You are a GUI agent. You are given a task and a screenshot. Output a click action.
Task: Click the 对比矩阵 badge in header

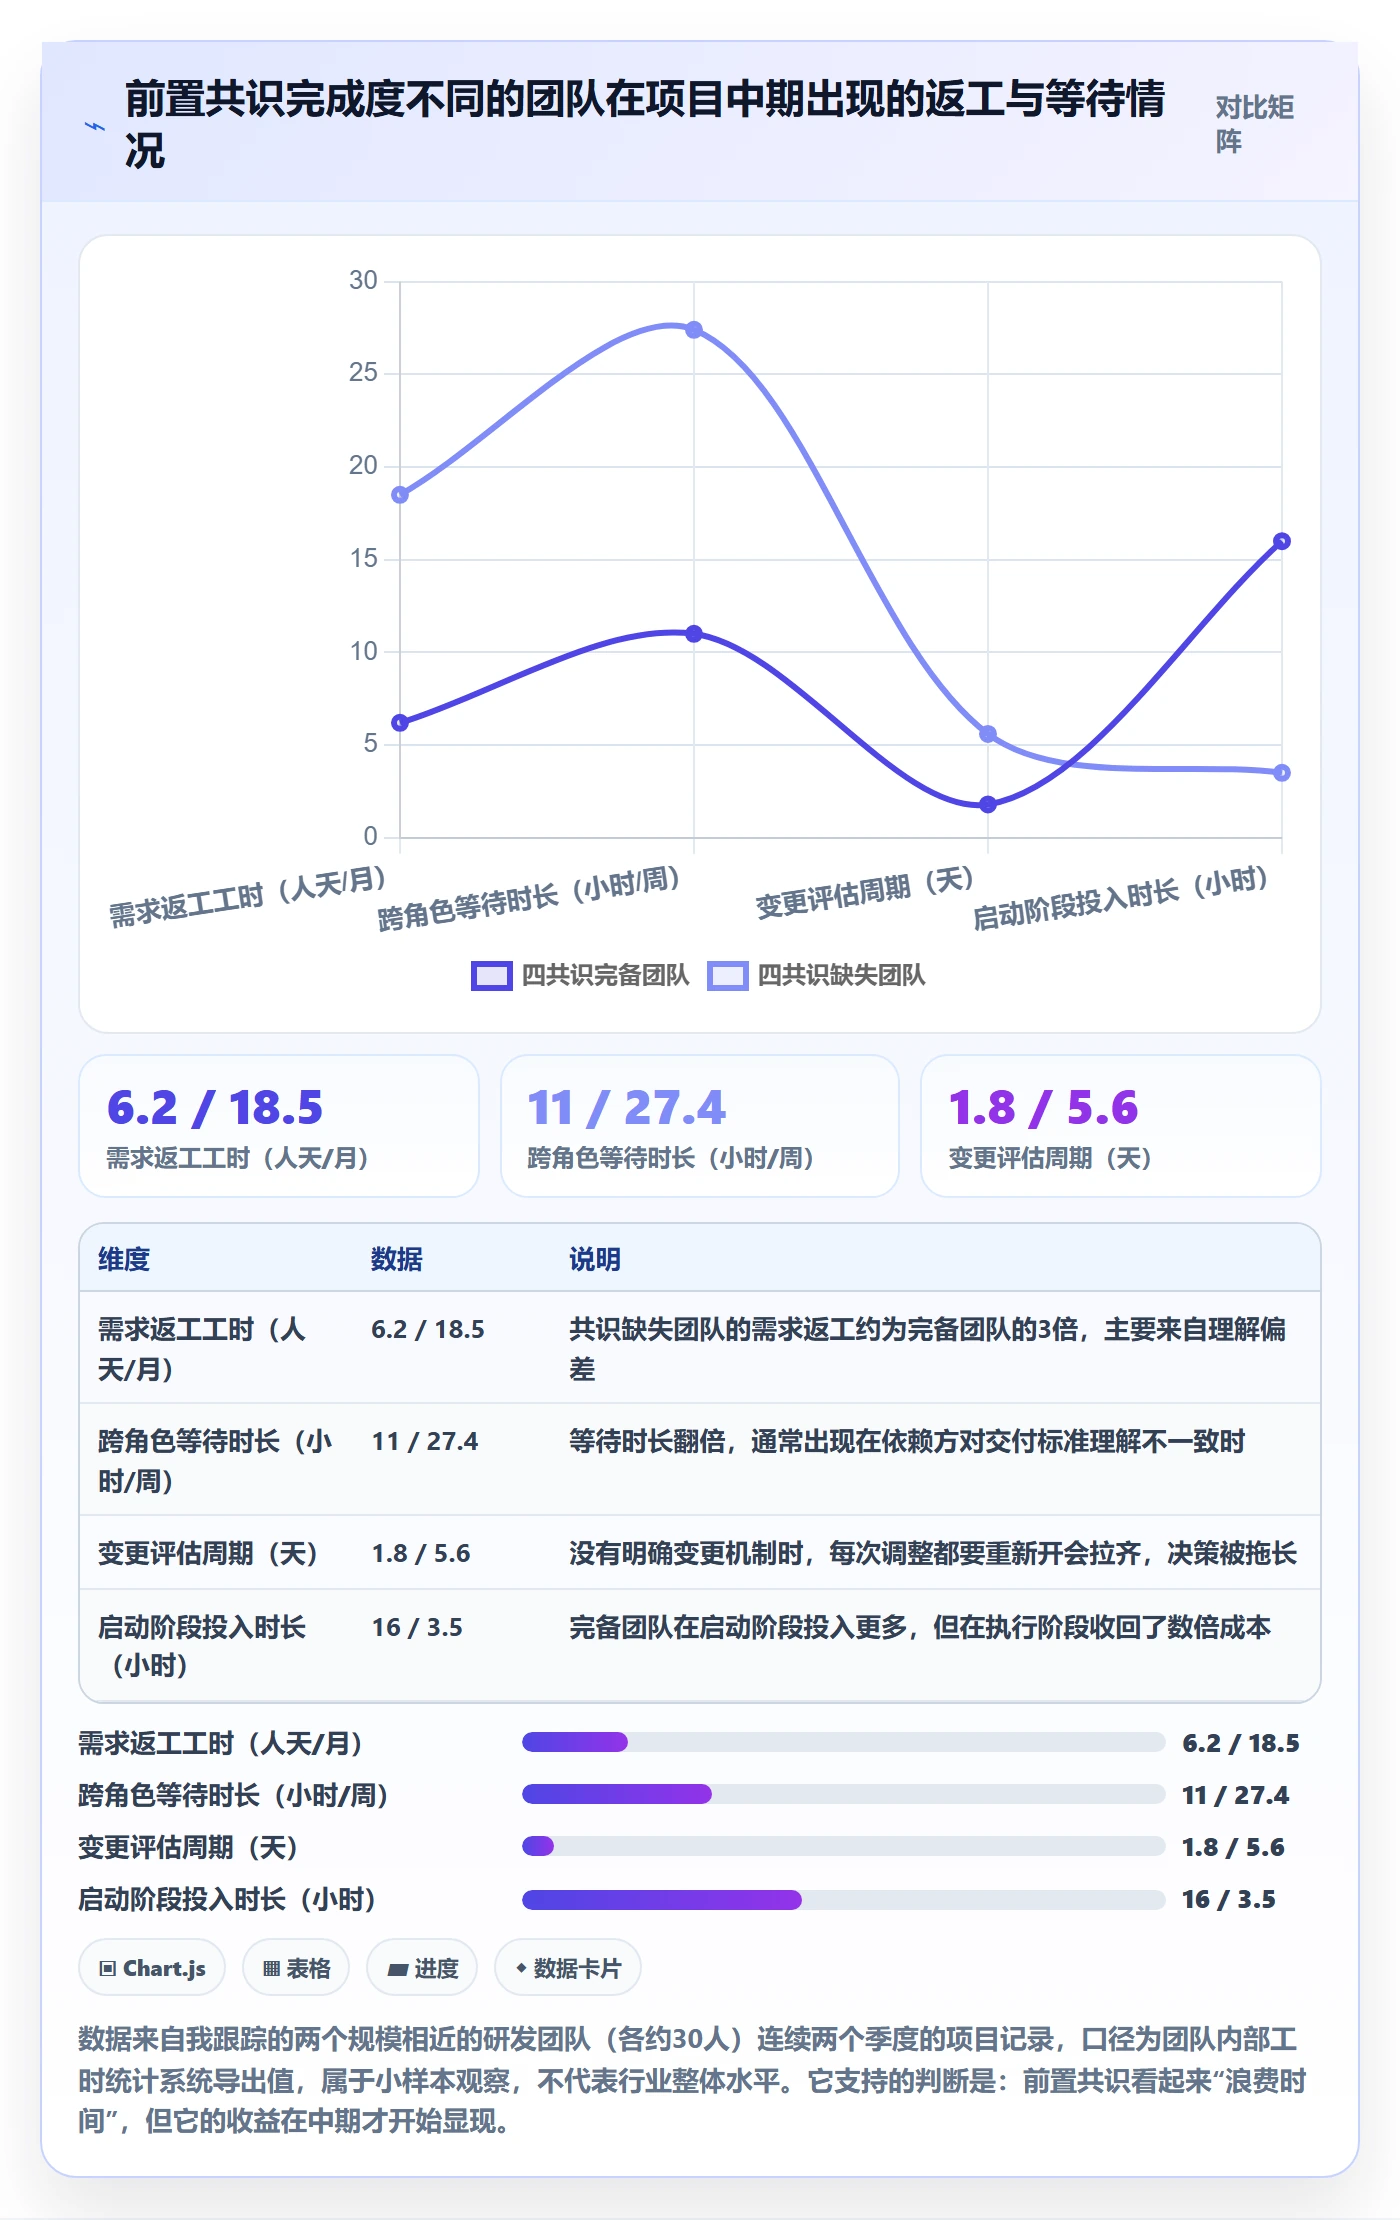[x=1255, y=125]
